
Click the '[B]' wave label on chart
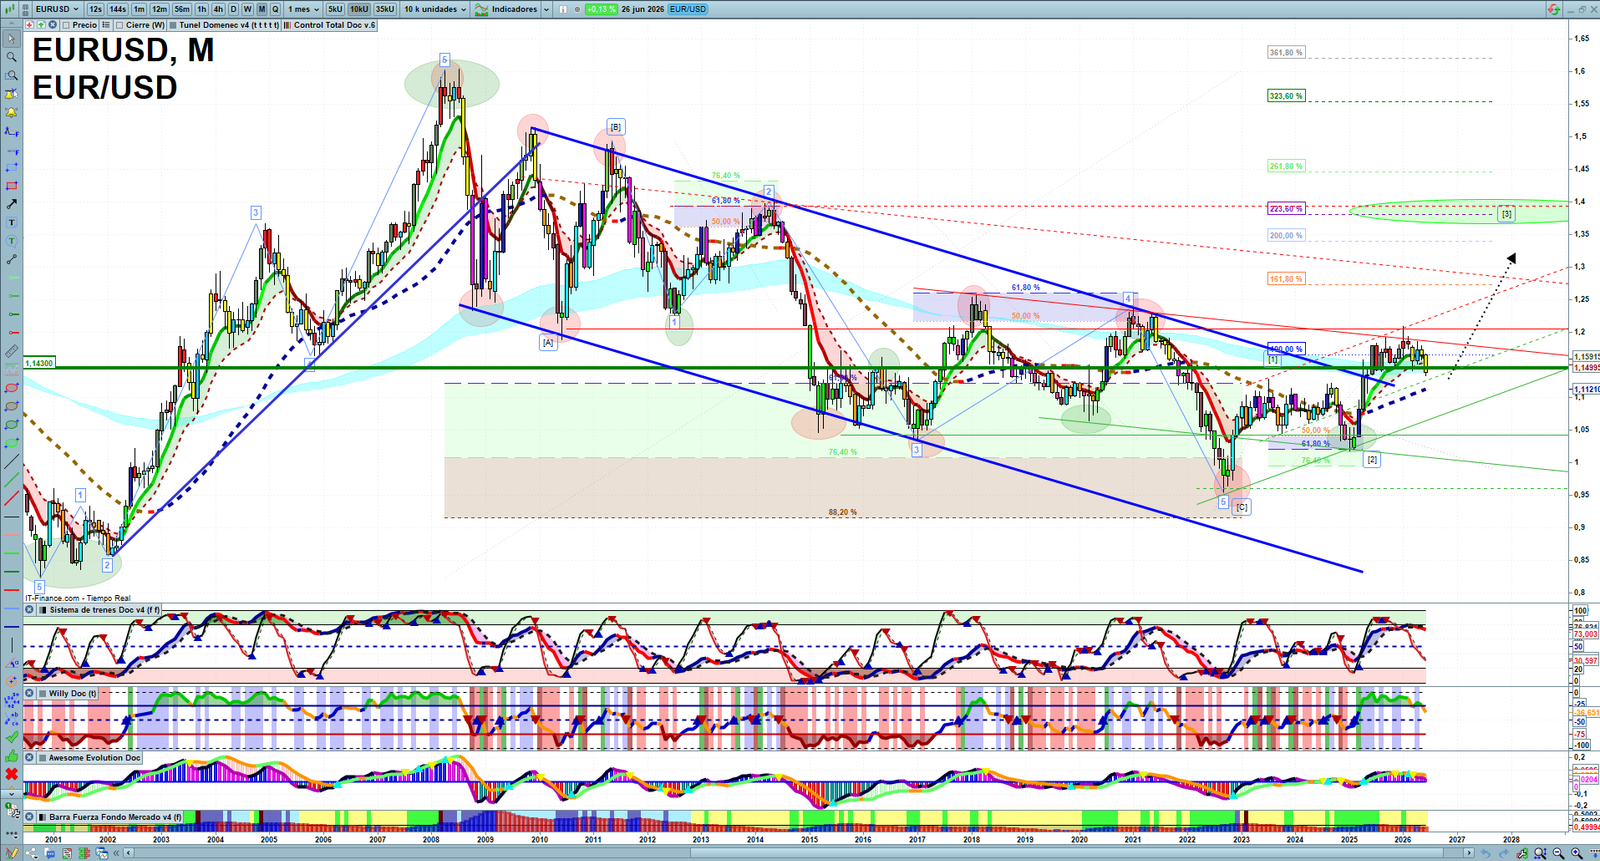click(x=616, y=127)
